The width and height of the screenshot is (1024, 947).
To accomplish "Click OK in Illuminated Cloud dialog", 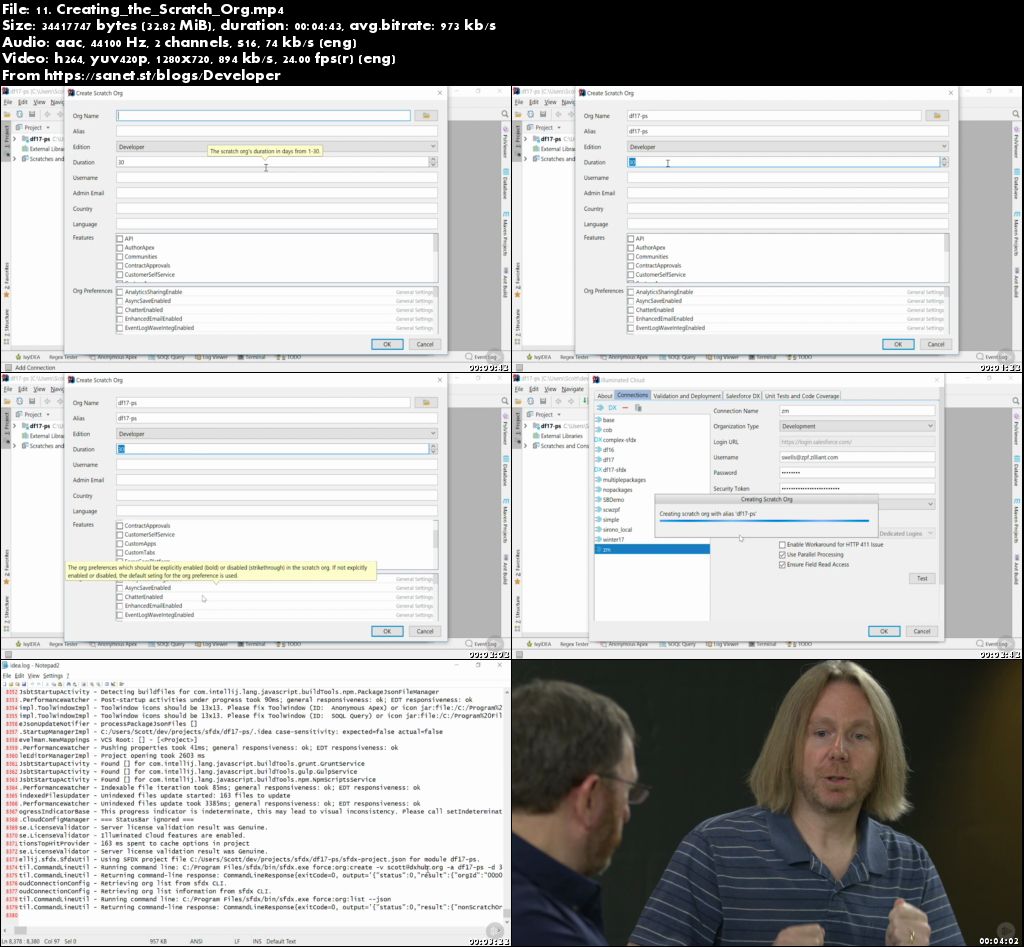I will (884, 632).
